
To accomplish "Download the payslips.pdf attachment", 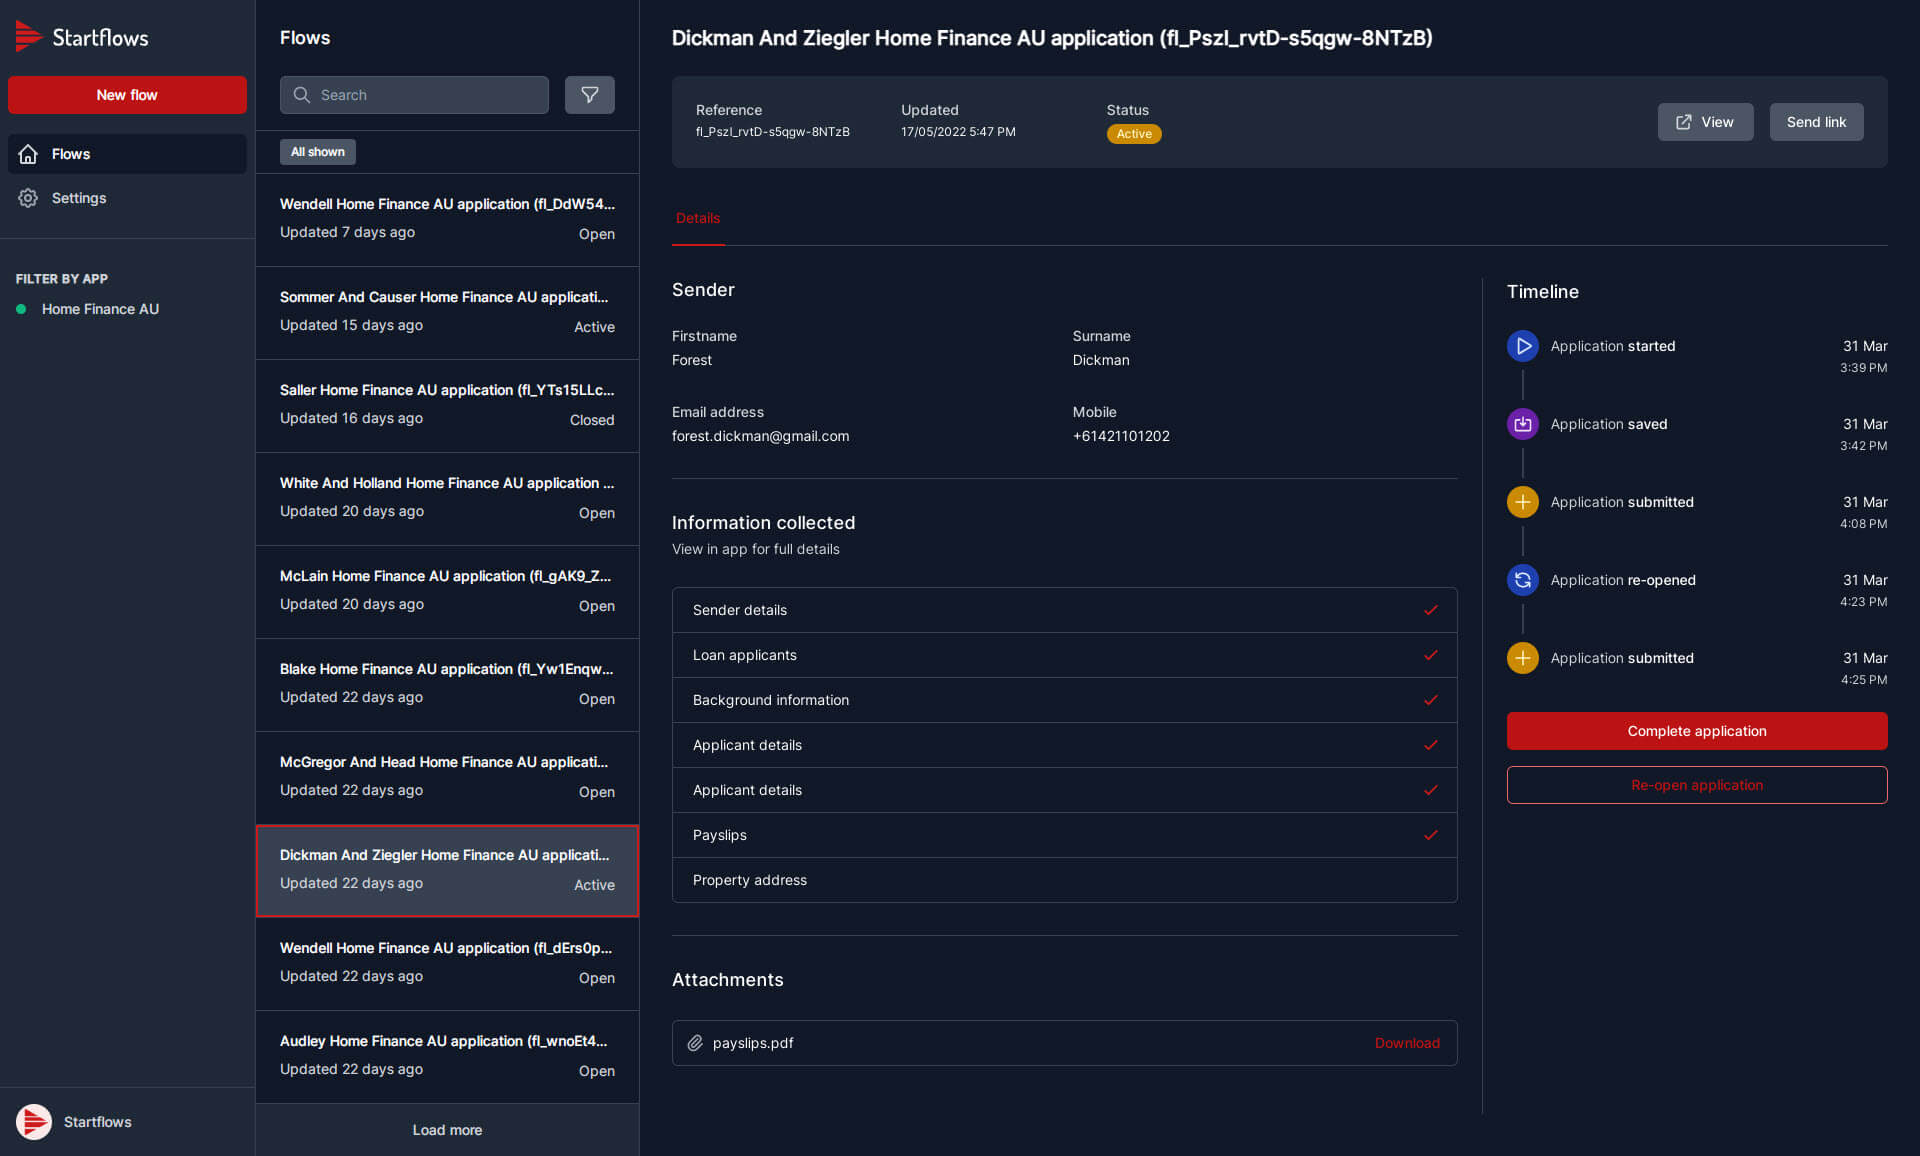I will pyautogui.click(x=1407, y=1043).
